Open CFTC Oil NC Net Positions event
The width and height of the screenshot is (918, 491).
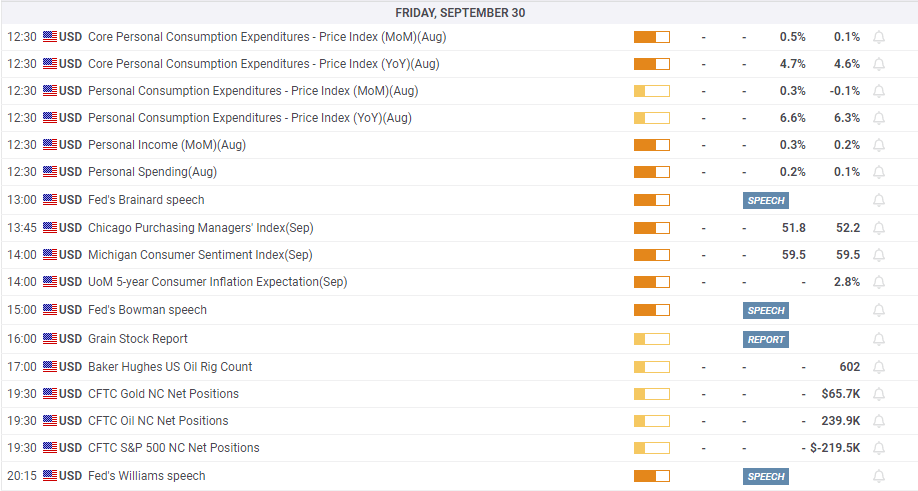pyautogui.click(x=158, y=421)
